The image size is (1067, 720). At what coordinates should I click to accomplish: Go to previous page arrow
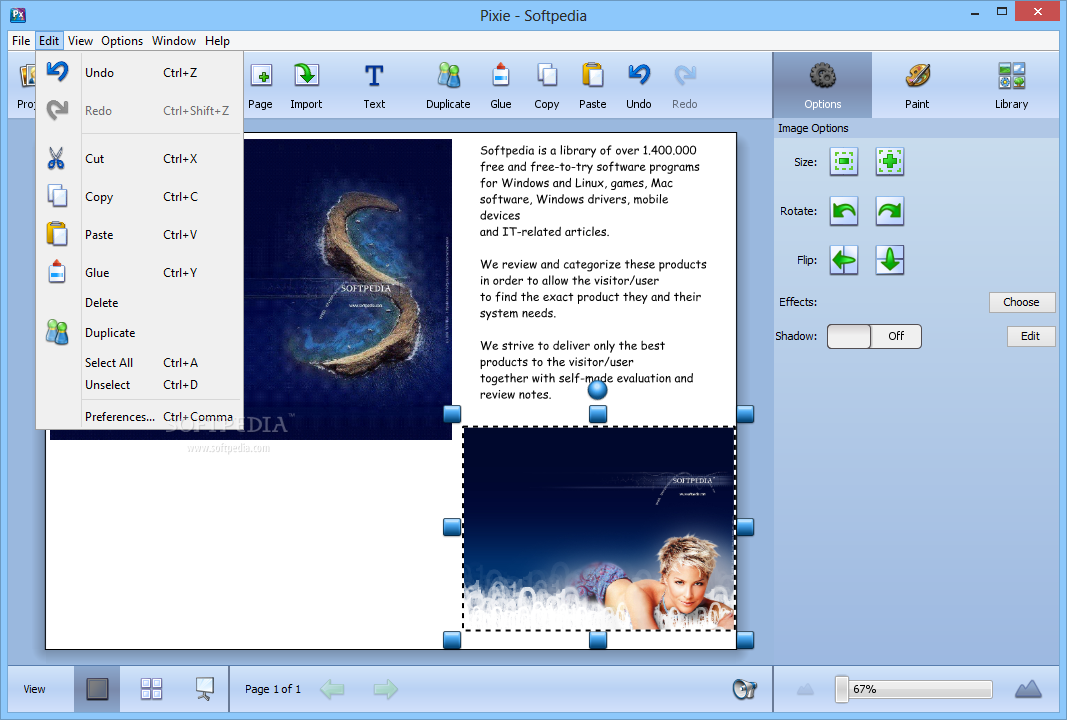pyautogui.click(x=332, y=689)
